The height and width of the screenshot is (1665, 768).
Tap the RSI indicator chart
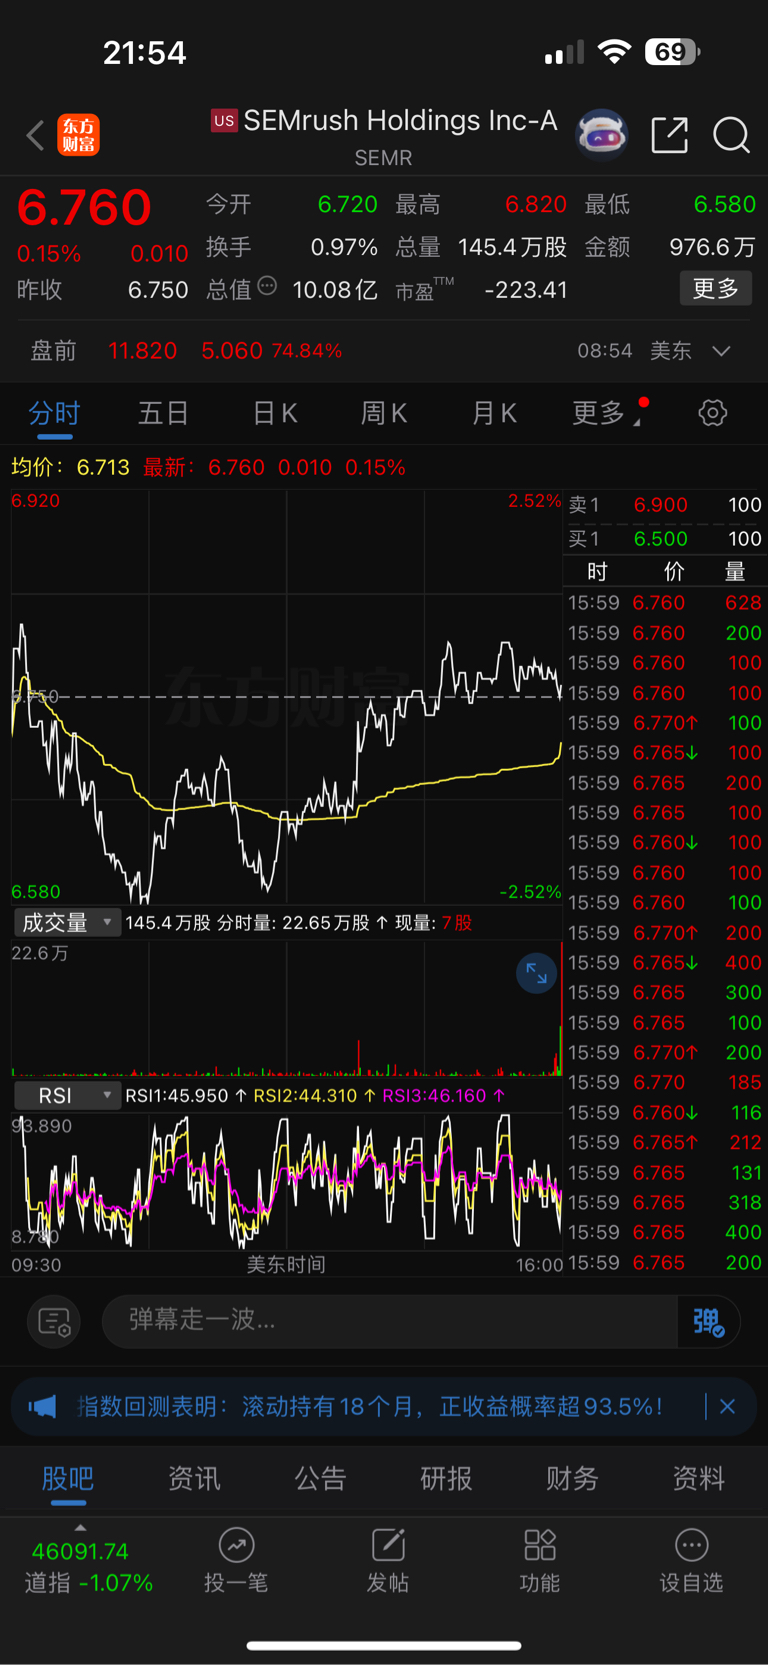286,1182
